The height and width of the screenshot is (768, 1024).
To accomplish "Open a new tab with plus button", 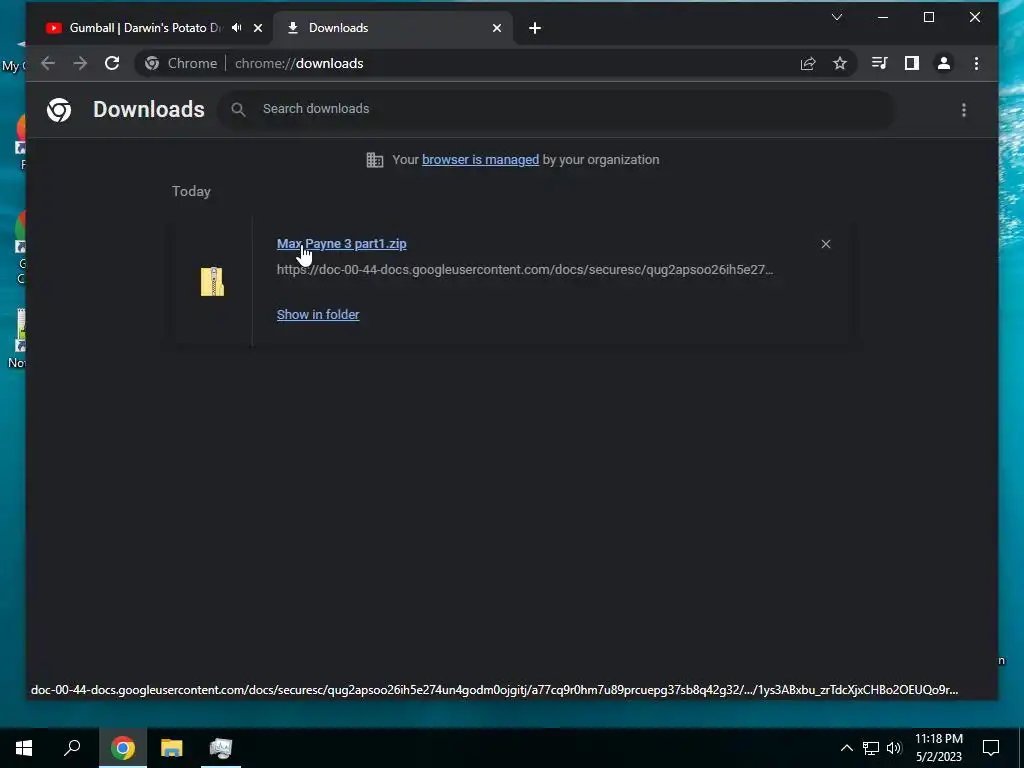I will tap(535, 28).
